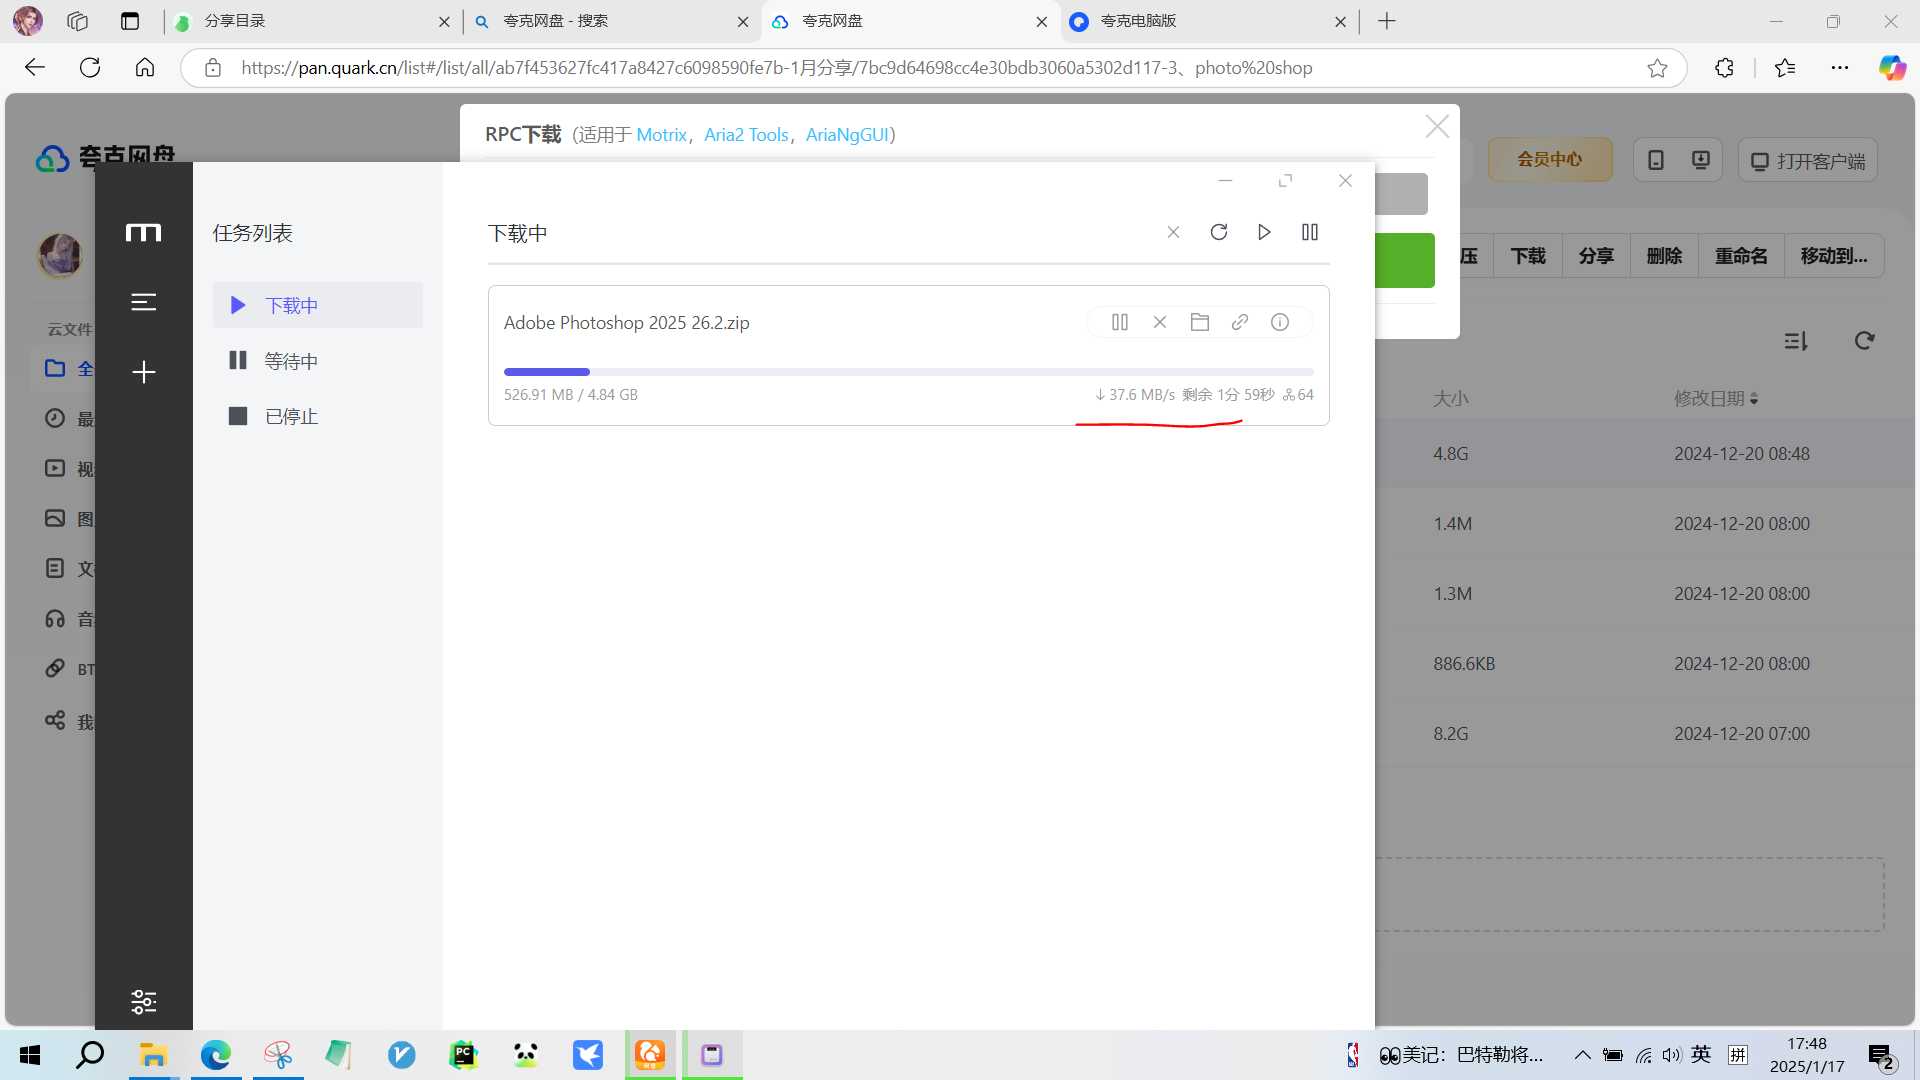Click the 大小 column header
Screen dimensions: 1920x1080
point(1451,398)
